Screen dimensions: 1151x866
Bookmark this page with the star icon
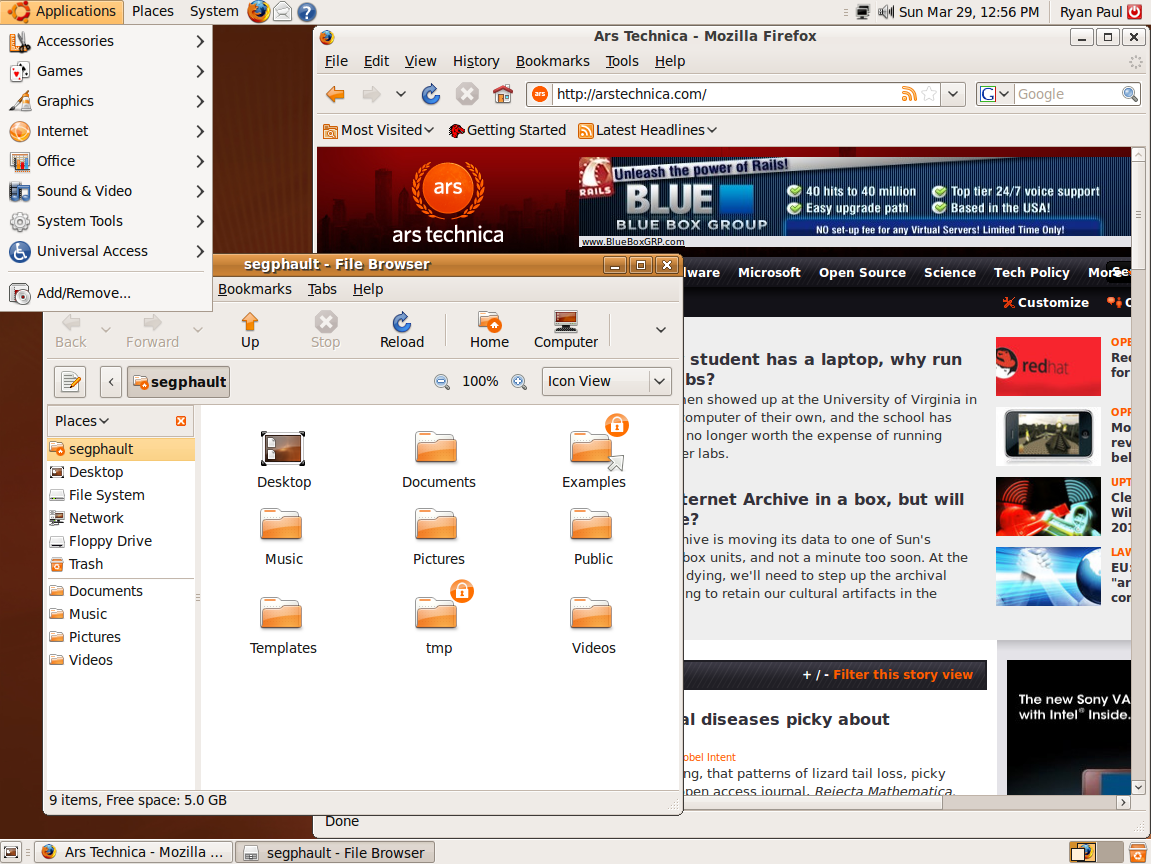(929, 94)
